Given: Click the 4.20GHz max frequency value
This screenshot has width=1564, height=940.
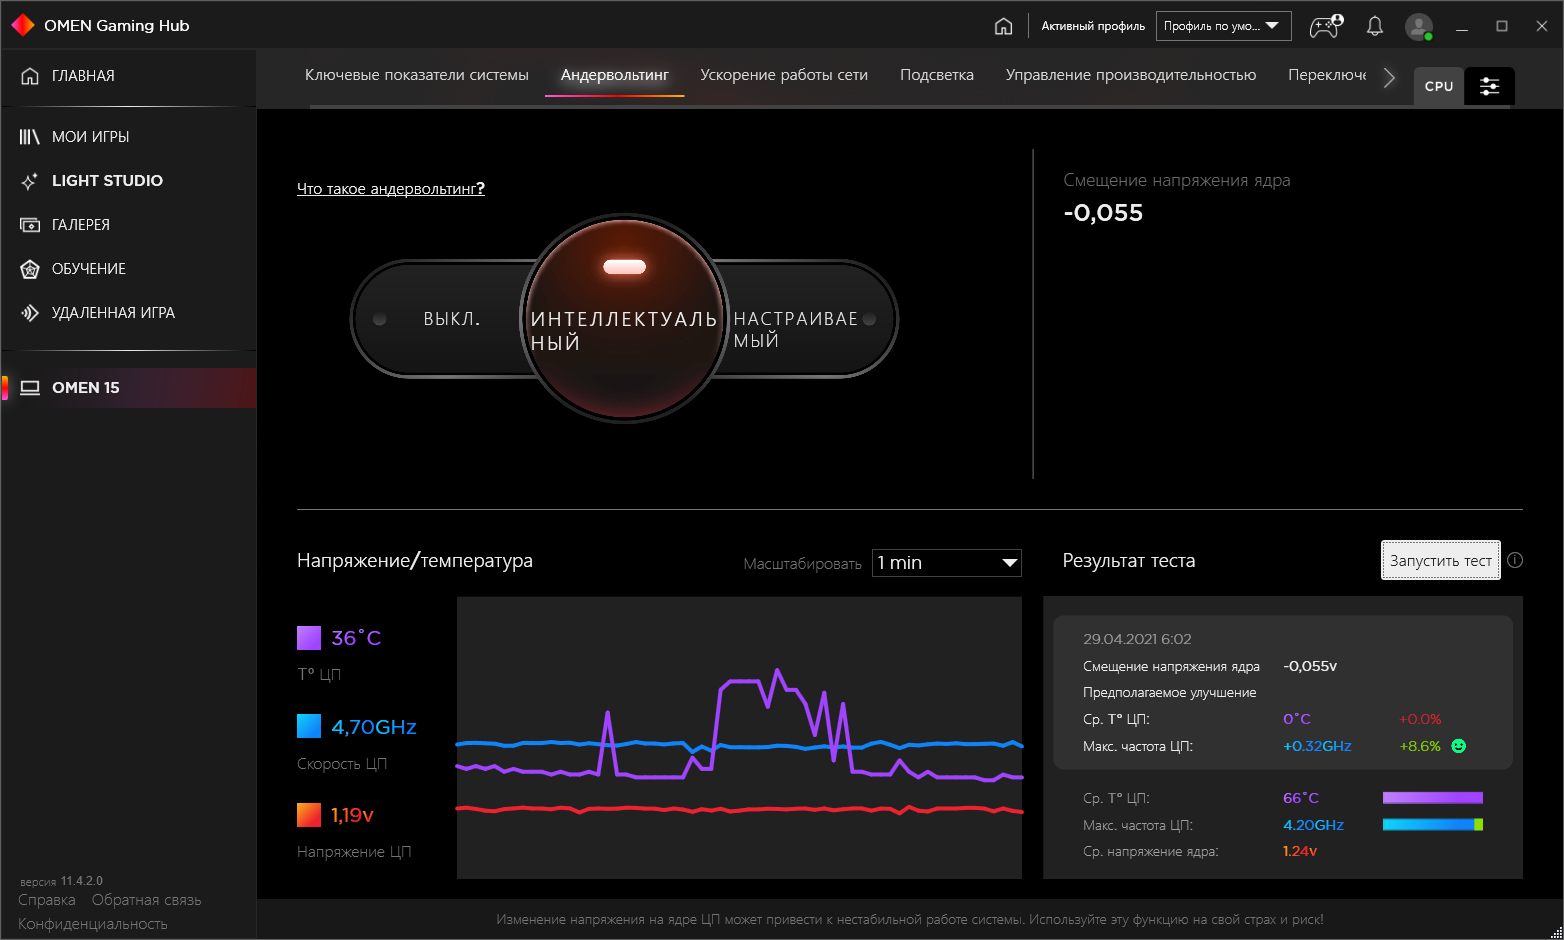Looking at the screenshot, I should (x=1313, y=825).
